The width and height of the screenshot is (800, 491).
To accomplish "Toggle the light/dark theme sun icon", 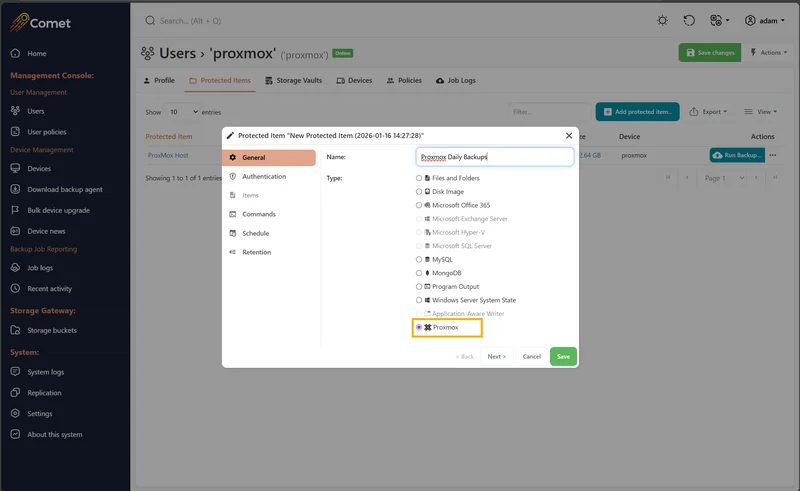I will point(662,20).
